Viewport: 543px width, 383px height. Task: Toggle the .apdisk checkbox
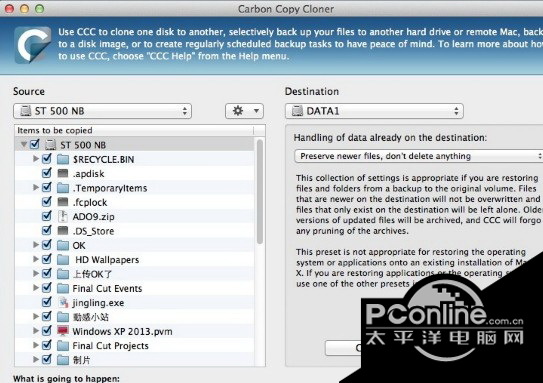click(46, 173)
